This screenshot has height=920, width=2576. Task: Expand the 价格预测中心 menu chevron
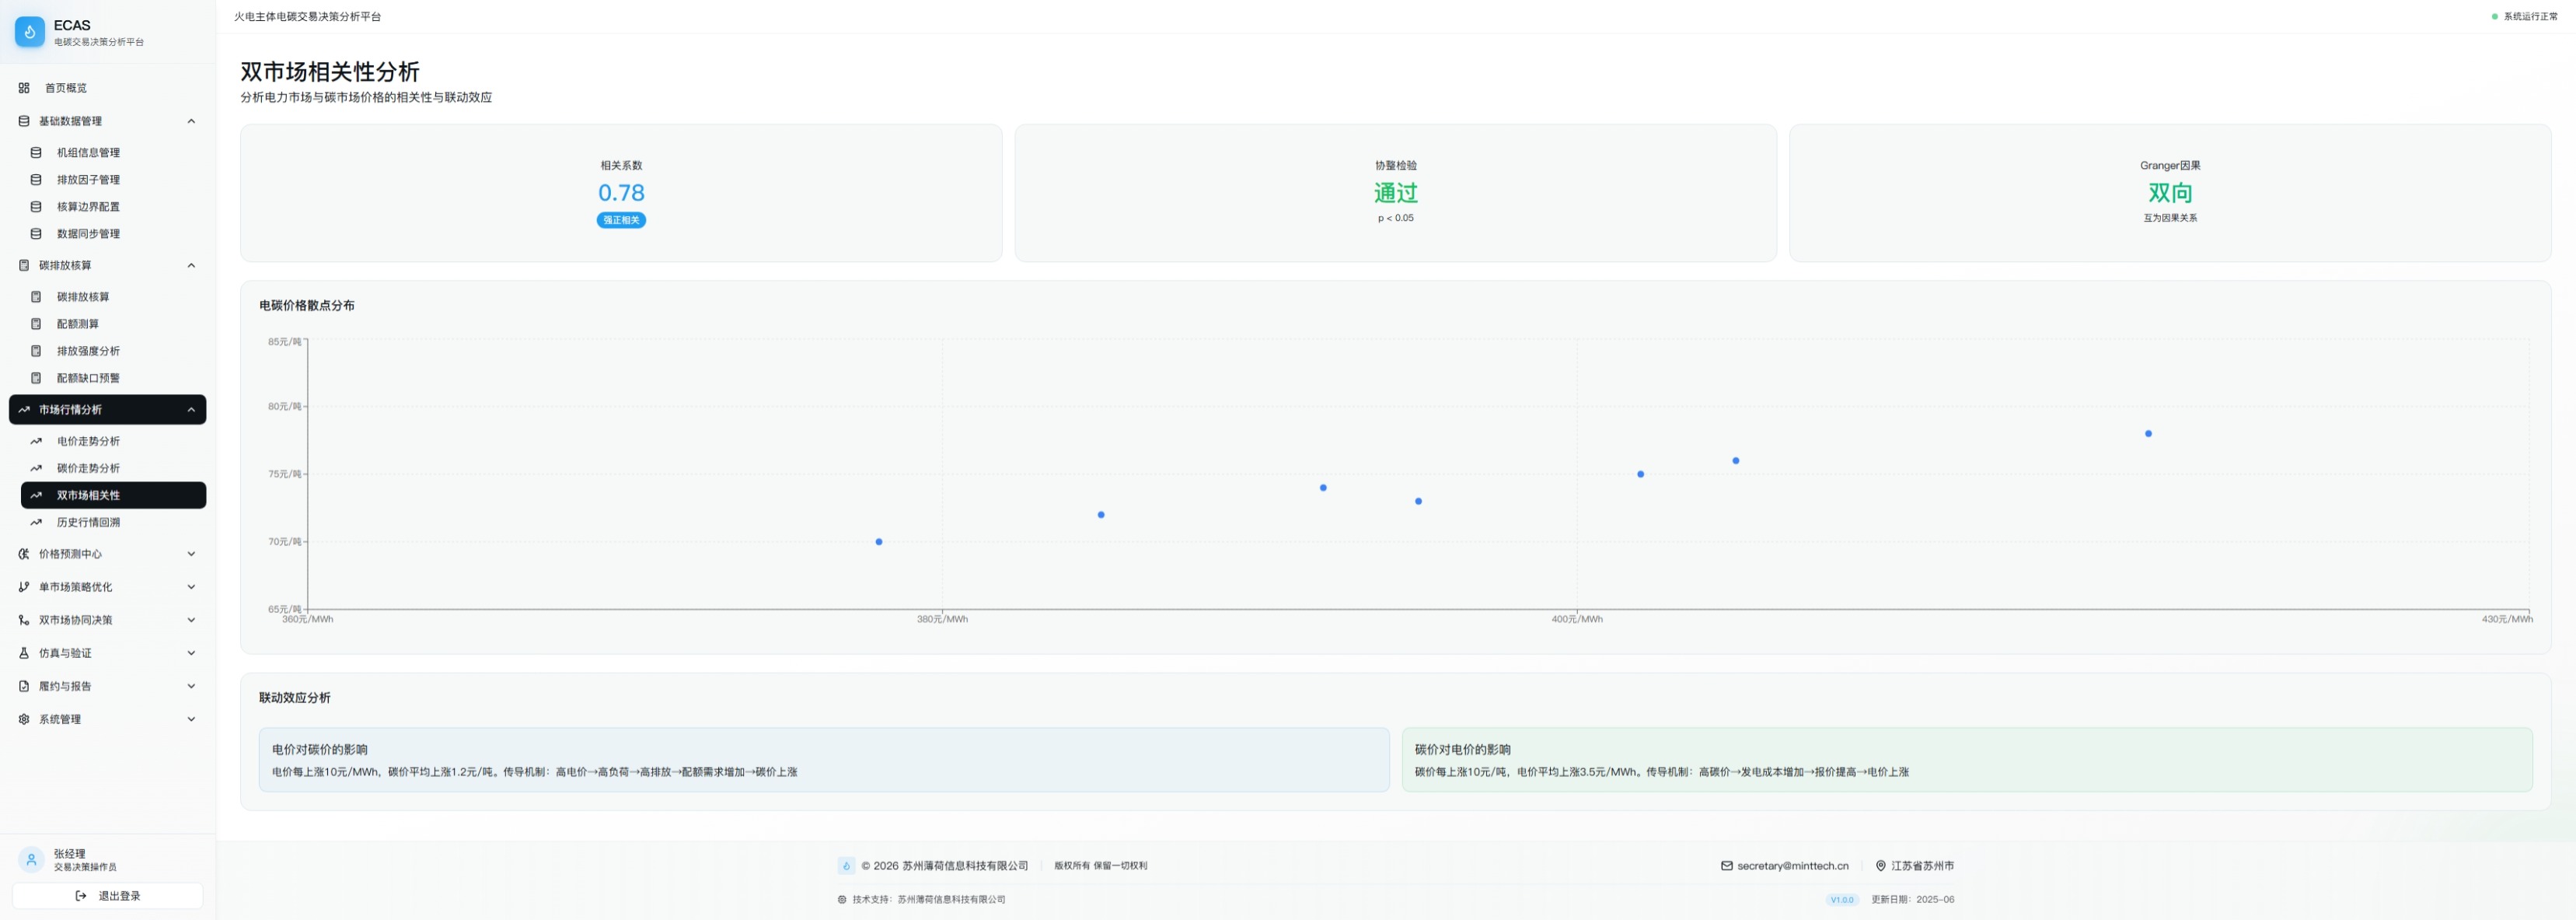[x=191, y=554]
